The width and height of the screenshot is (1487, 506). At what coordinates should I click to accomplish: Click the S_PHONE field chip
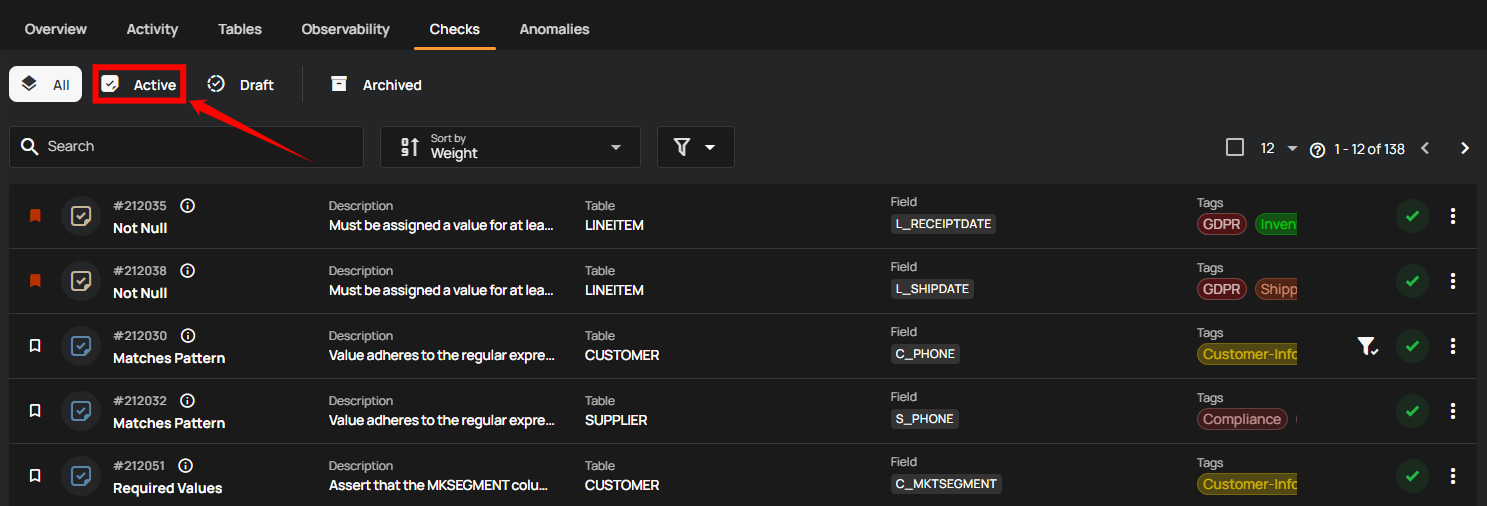point(925,419)
